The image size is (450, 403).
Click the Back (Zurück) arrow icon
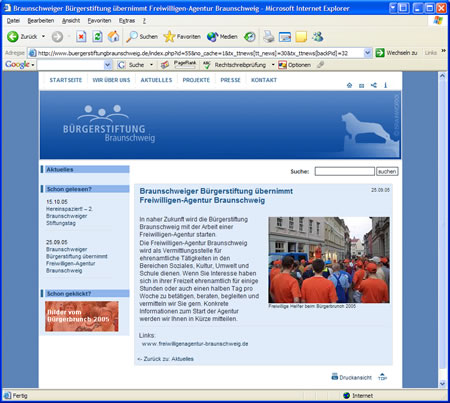pos(13,36)
